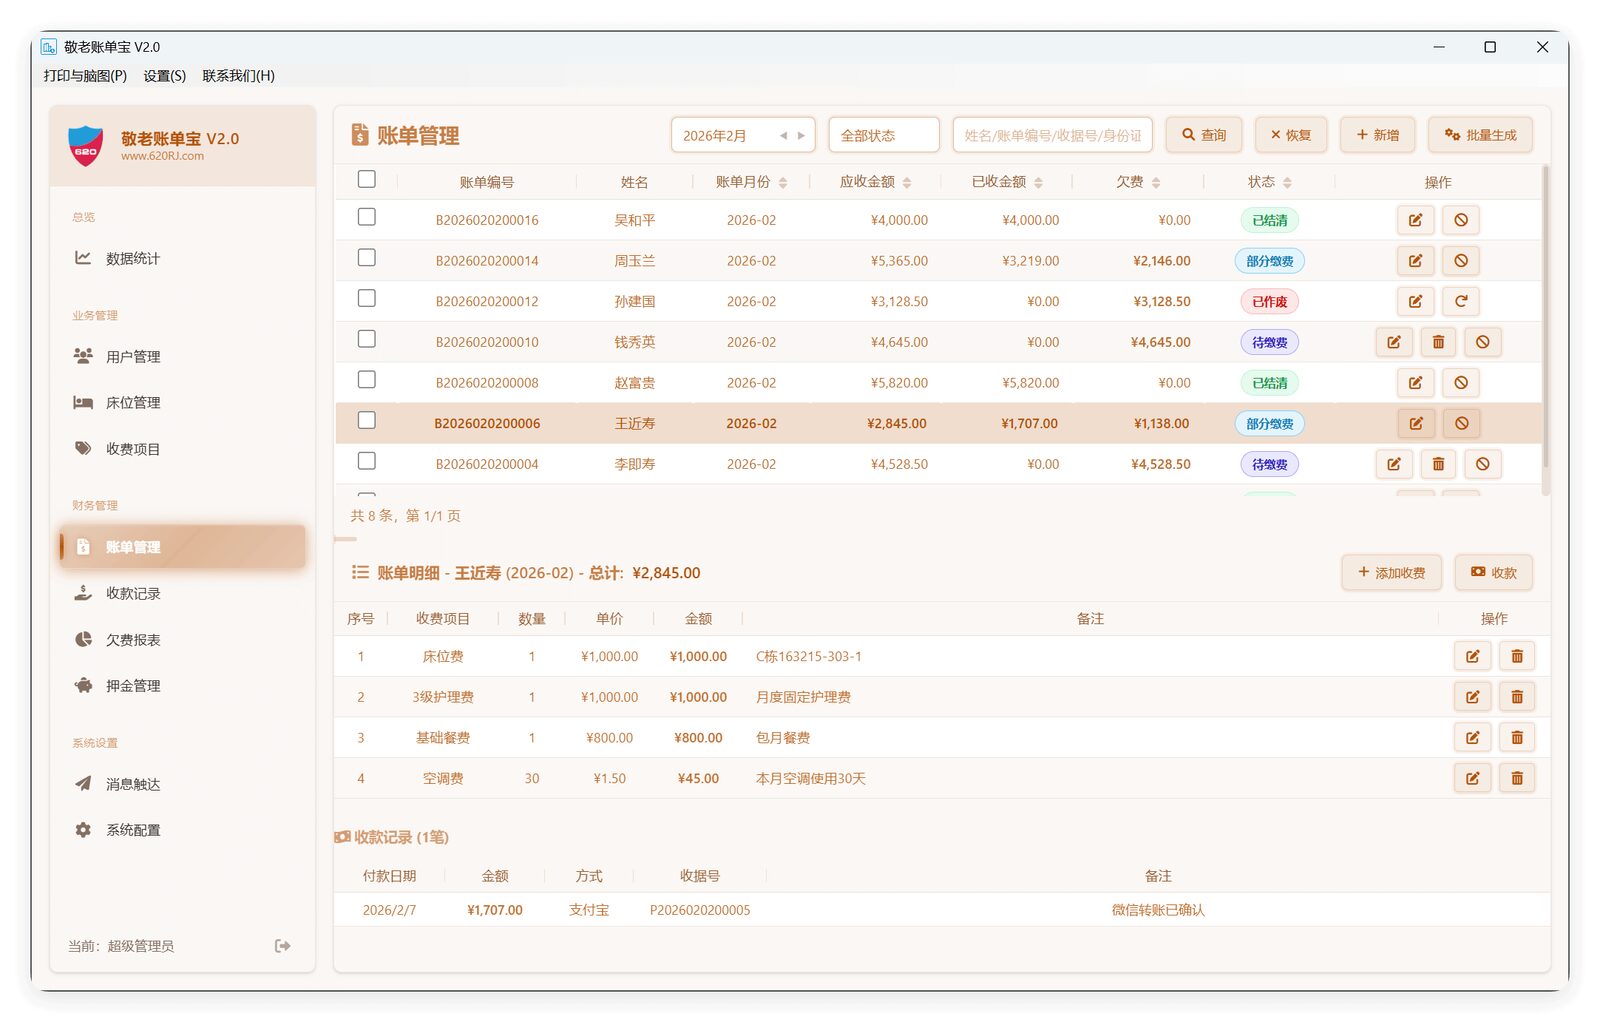Edit the 床位费 charge line
Image resolution: width=1600 pixels, height=1022 pixels.
[1472, 656]
